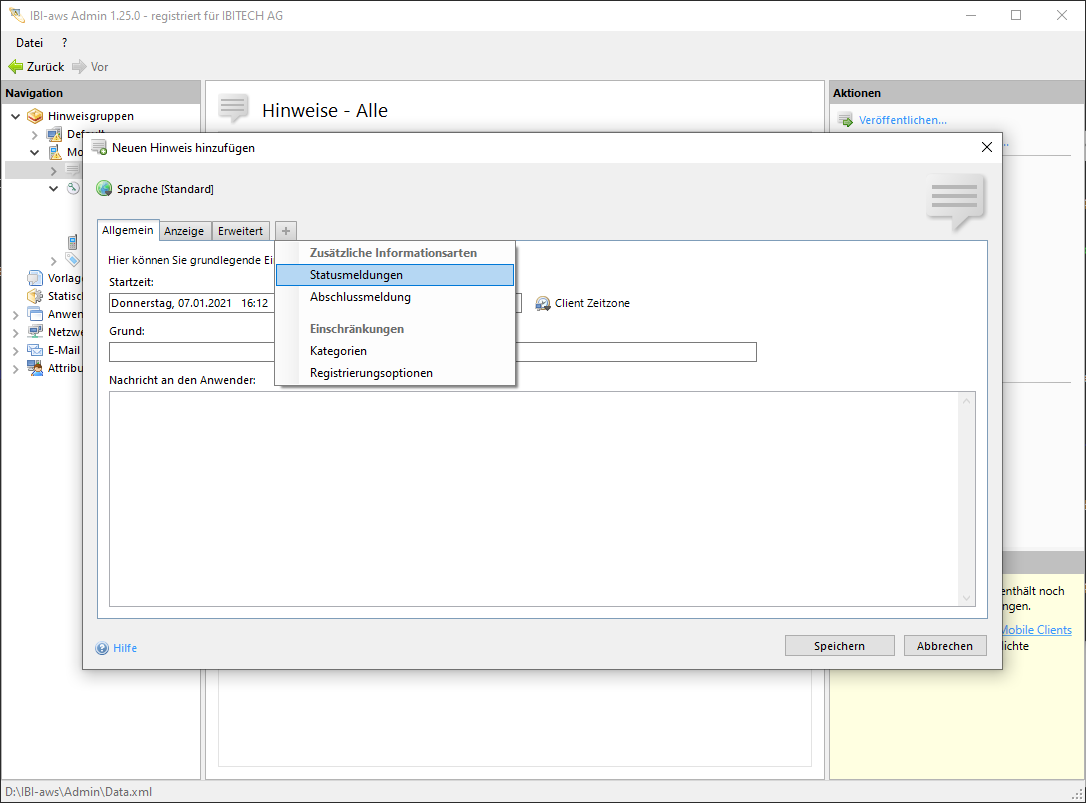Viewport: 1086px width, 803px height.
Task: Switch to the Anzeige tab
Action: pyautogui.click(x=184, y=231)
